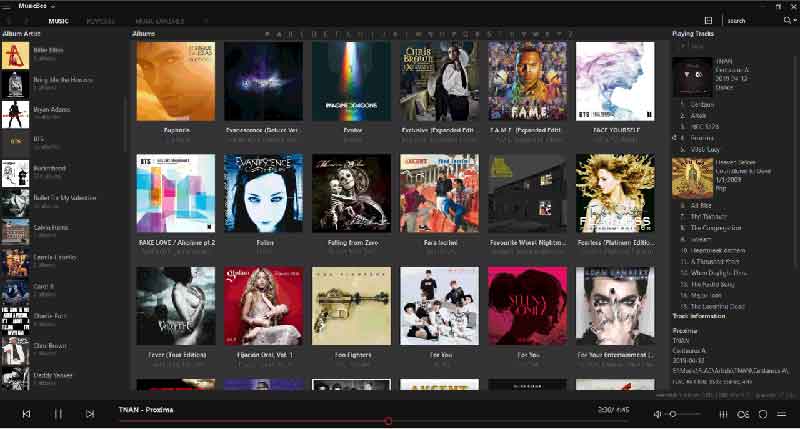800x429 pixels.
Task: Open the third tab in the tab bar
Action: point(160,21)
